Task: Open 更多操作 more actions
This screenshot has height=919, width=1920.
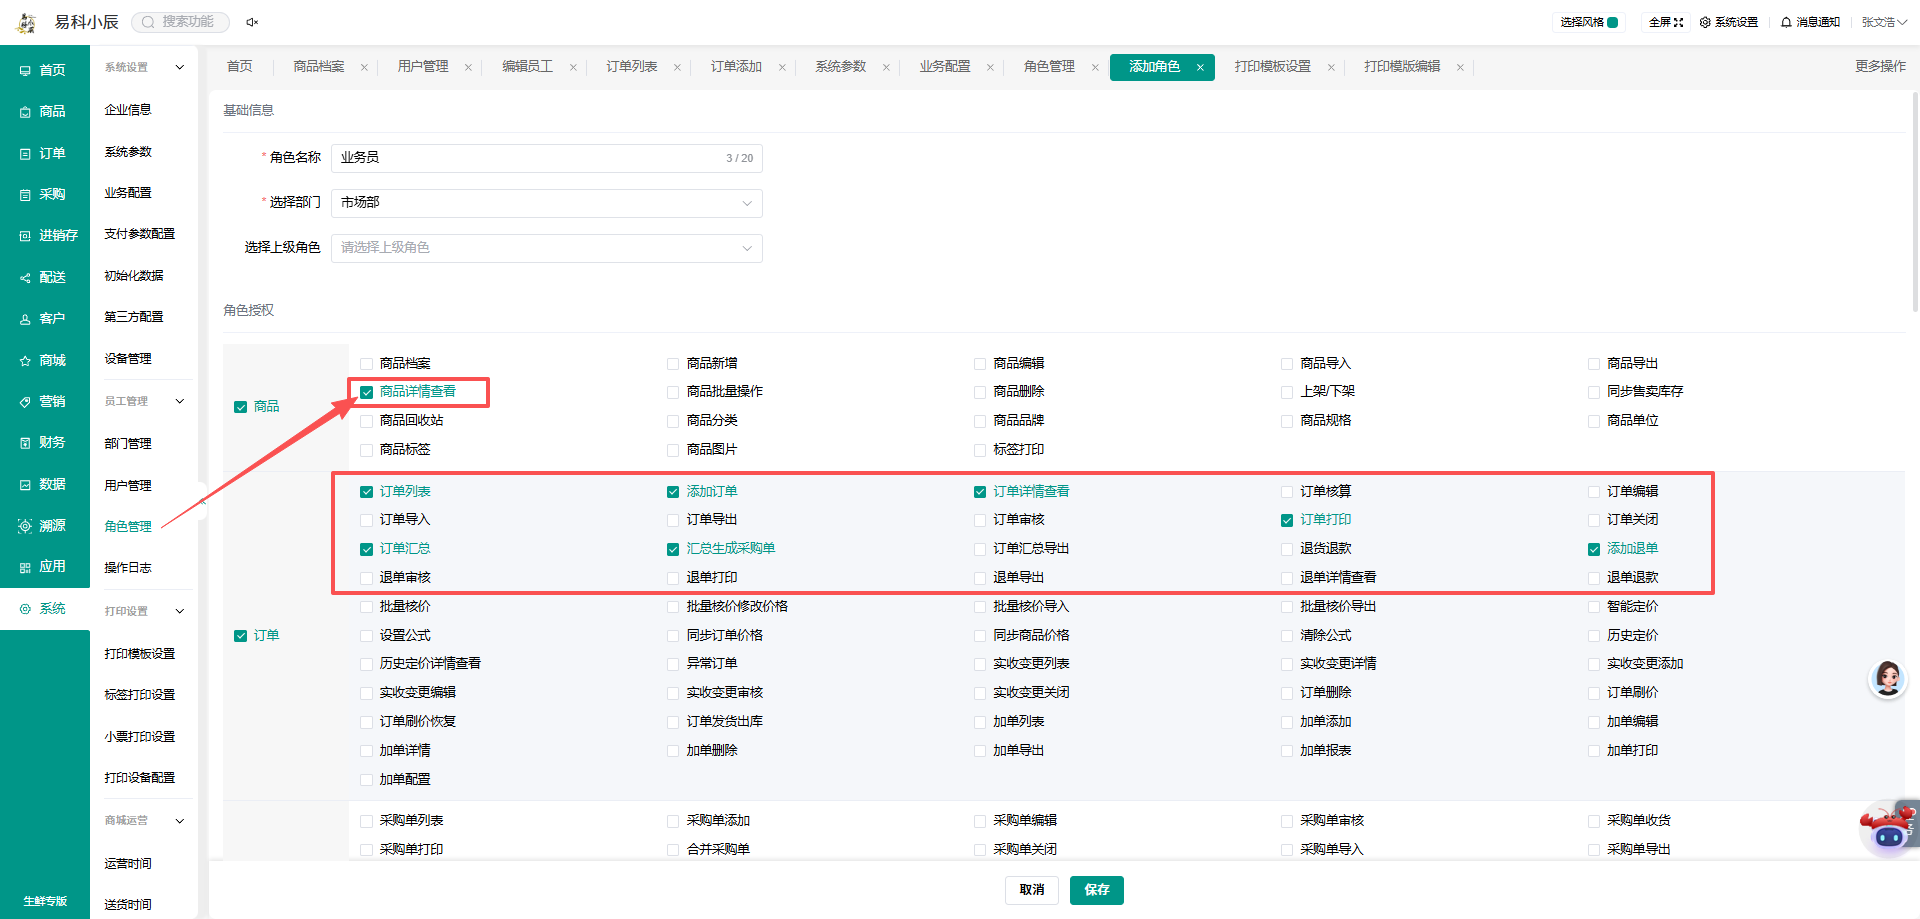Action: (x=1880, y=67)
